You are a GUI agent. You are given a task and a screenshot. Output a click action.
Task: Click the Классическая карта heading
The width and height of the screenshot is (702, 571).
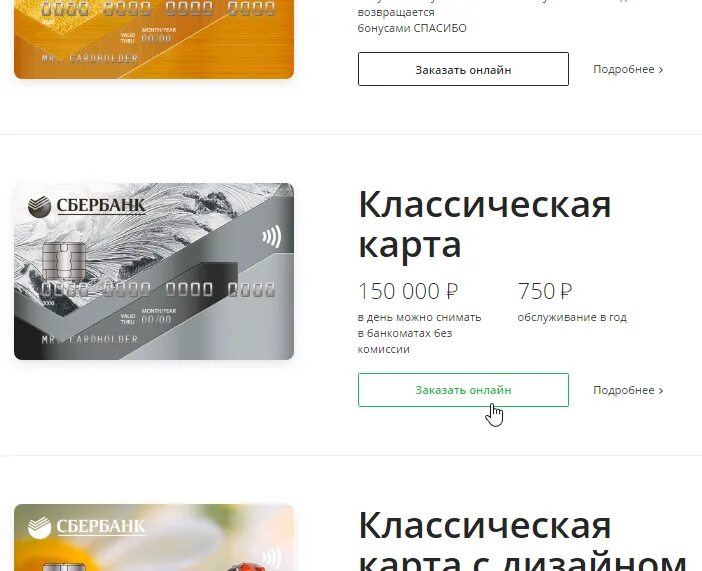tap(484, 224)
